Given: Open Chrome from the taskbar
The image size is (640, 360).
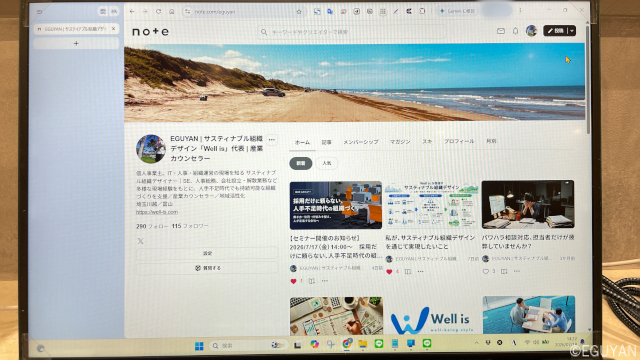Looking at the screenshot, I should (347, 344).
